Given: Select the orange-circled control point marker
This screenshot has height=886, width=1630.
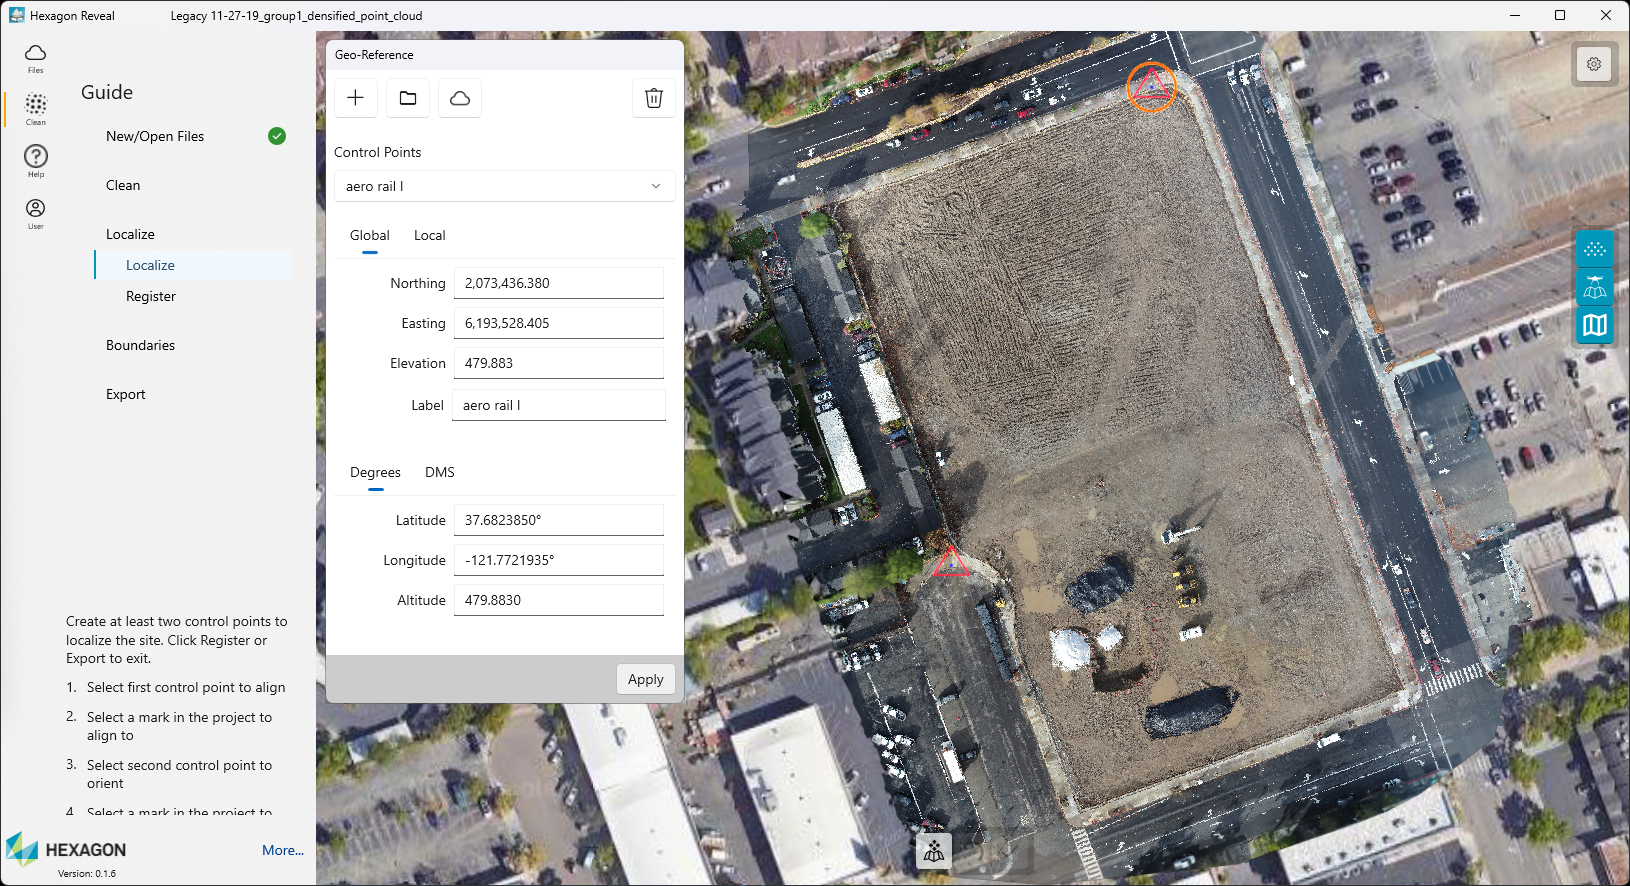Looking at the screenshot, I should (x=1151, y=86).
